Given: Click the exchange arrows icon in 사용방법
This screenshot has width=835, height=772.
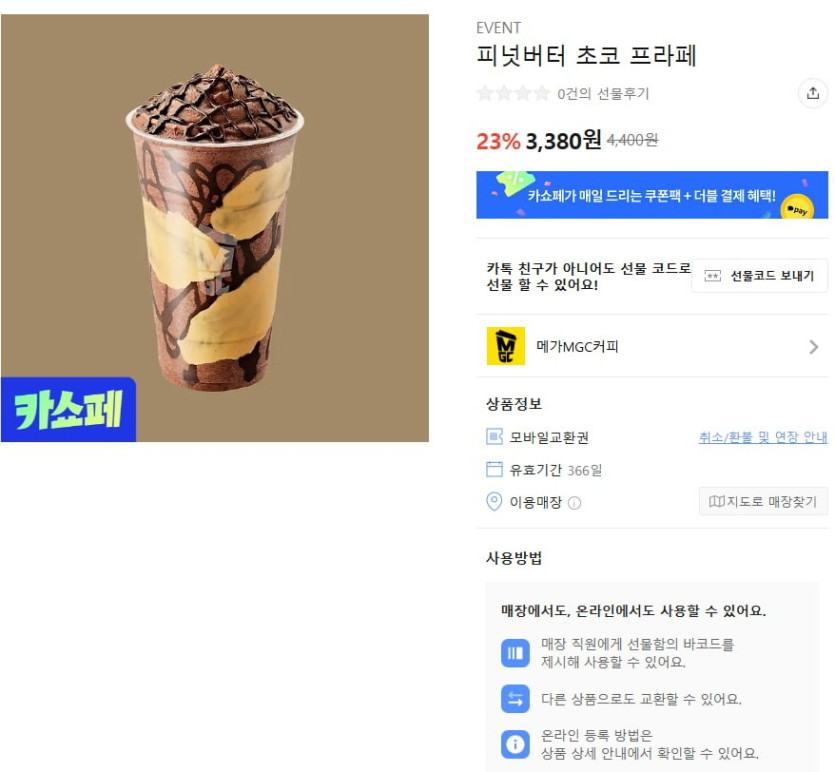Looking at the screenshot, I should 515,699.
